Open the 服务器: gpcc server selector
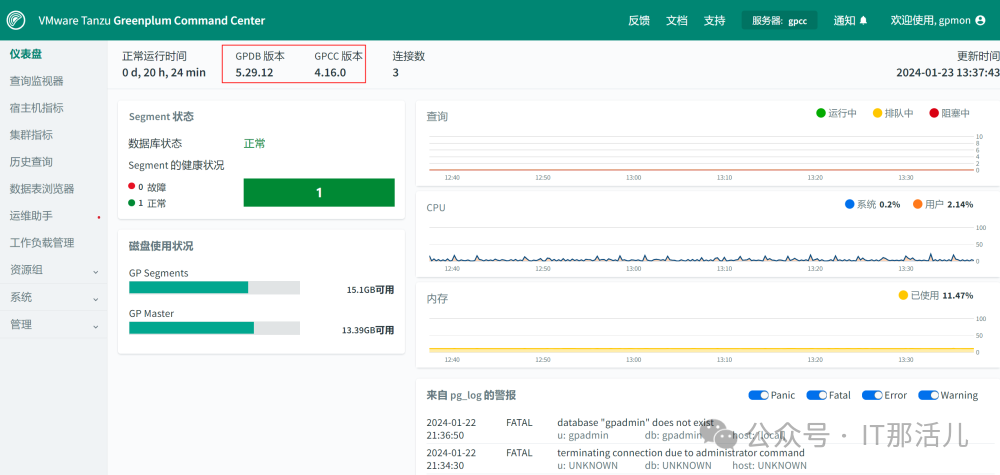 779,20
